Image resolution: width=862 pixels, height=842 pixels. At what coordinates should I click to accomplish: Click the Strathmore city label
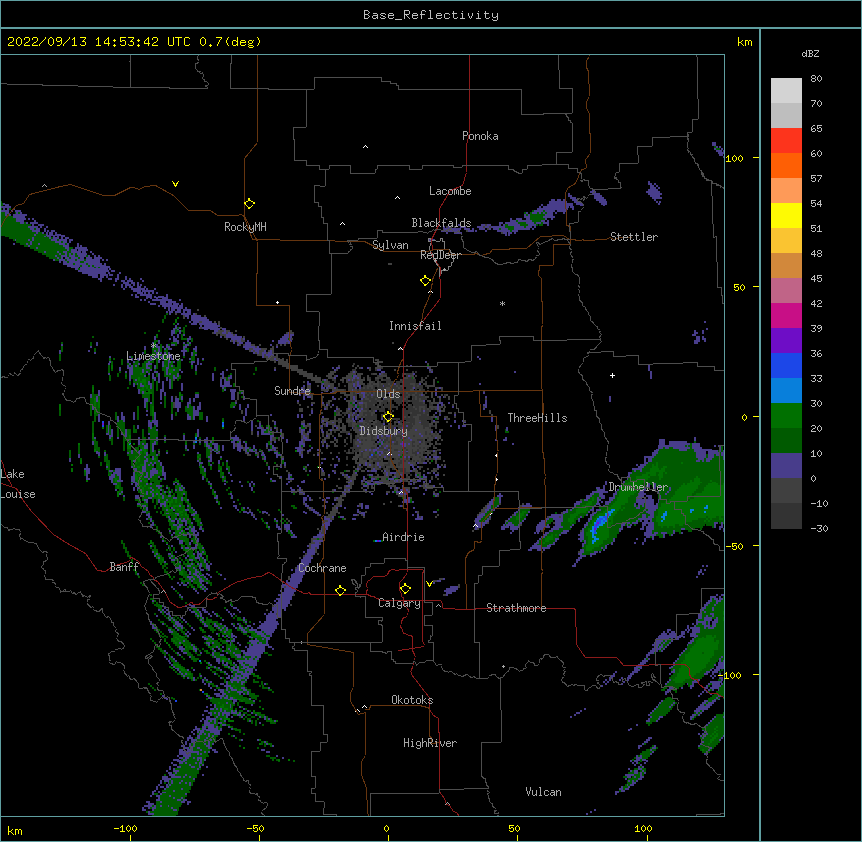click(x=516, y=608)
